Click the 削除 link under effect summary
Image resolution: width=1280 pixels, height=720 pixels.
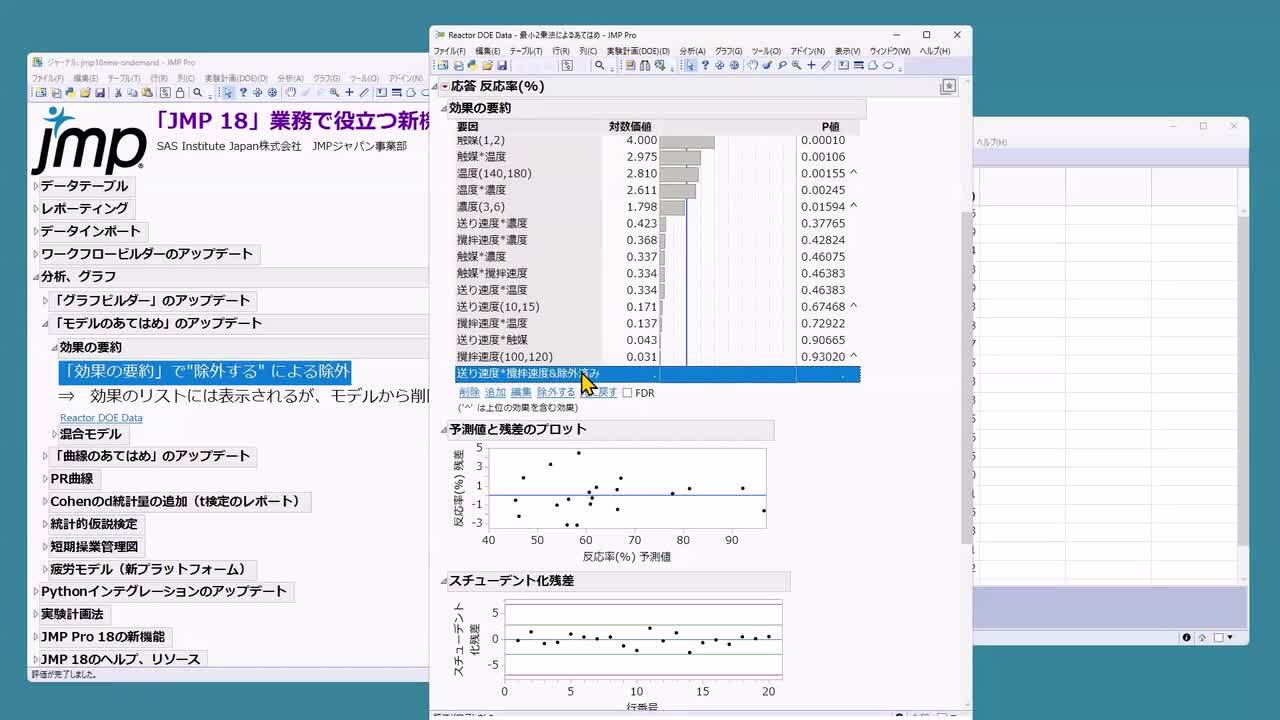[469, 393]
